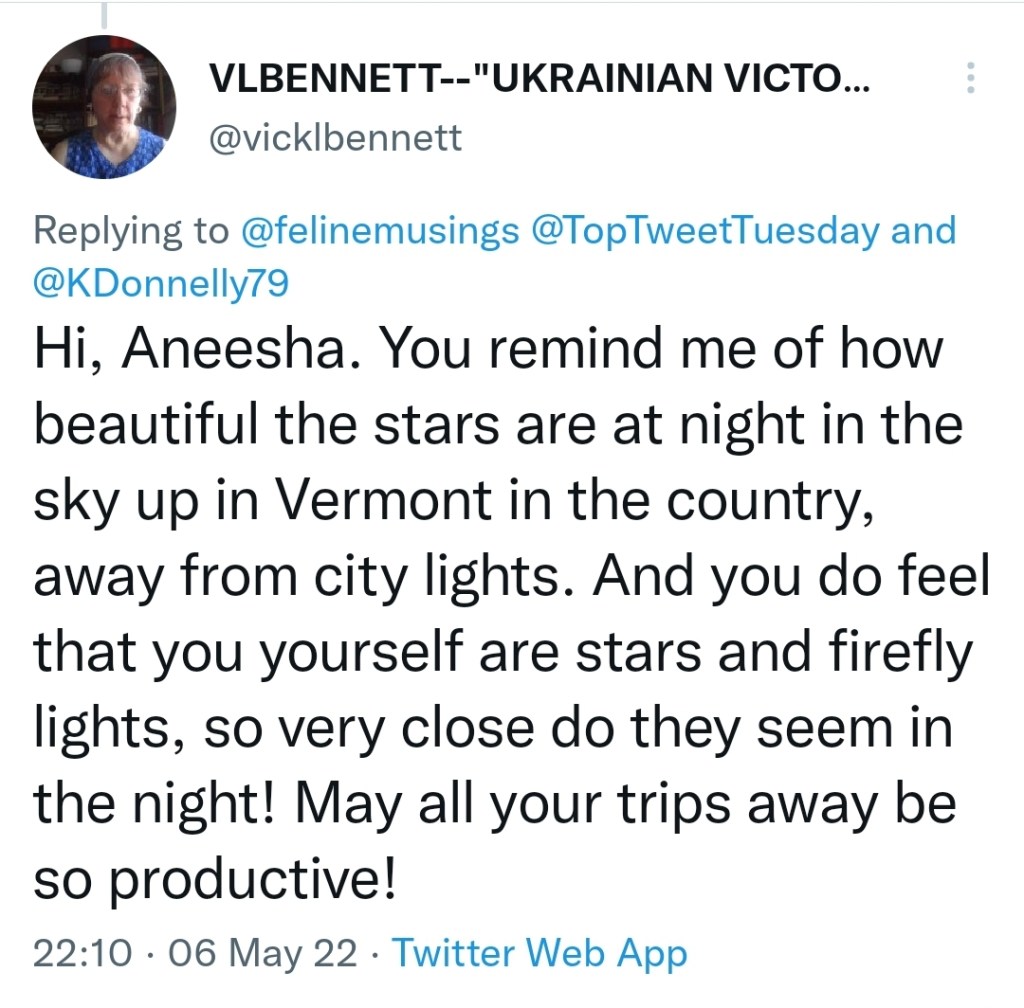Open the @KDonnelly79 mention link
The height and width of the screenshot is (1008, 1024).
[161, 284]
